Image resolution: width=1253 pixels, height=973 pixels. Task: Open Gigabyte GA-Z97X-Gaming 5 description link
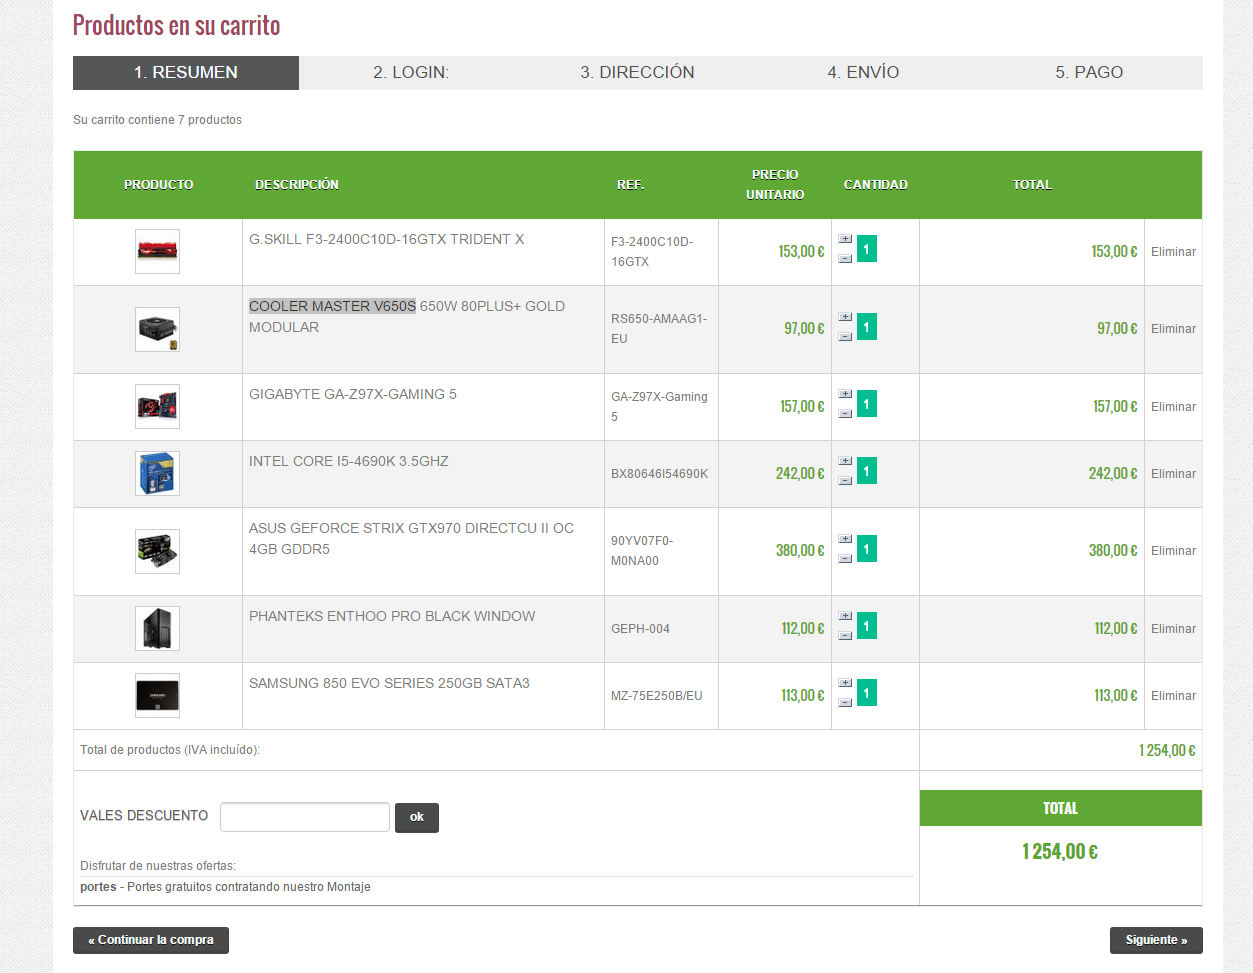tap(353, 395)
